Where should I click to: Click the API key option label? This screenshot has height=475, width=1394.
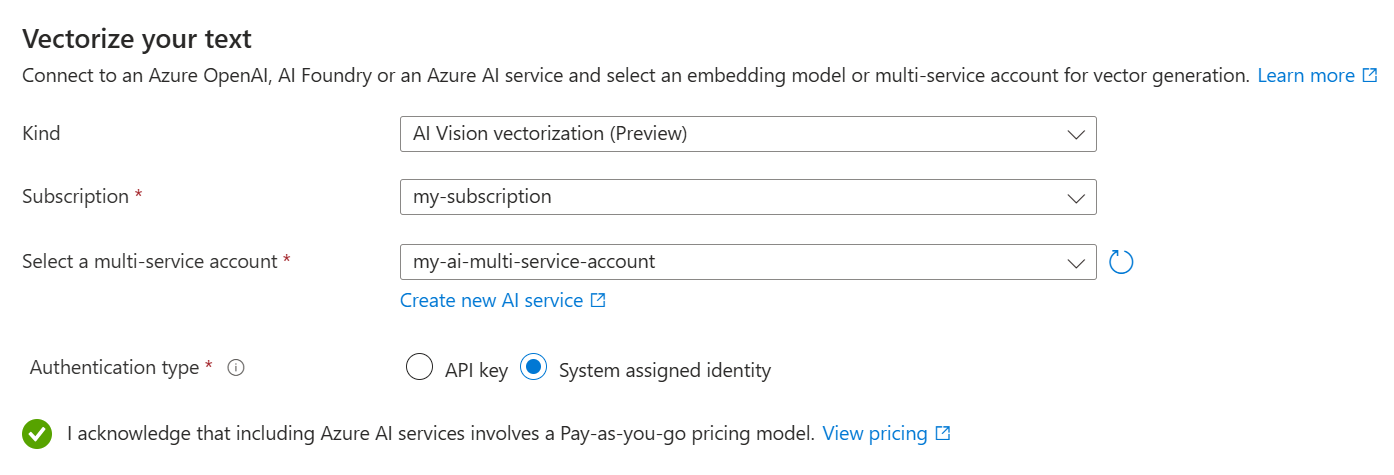click(x=476, y=370)
